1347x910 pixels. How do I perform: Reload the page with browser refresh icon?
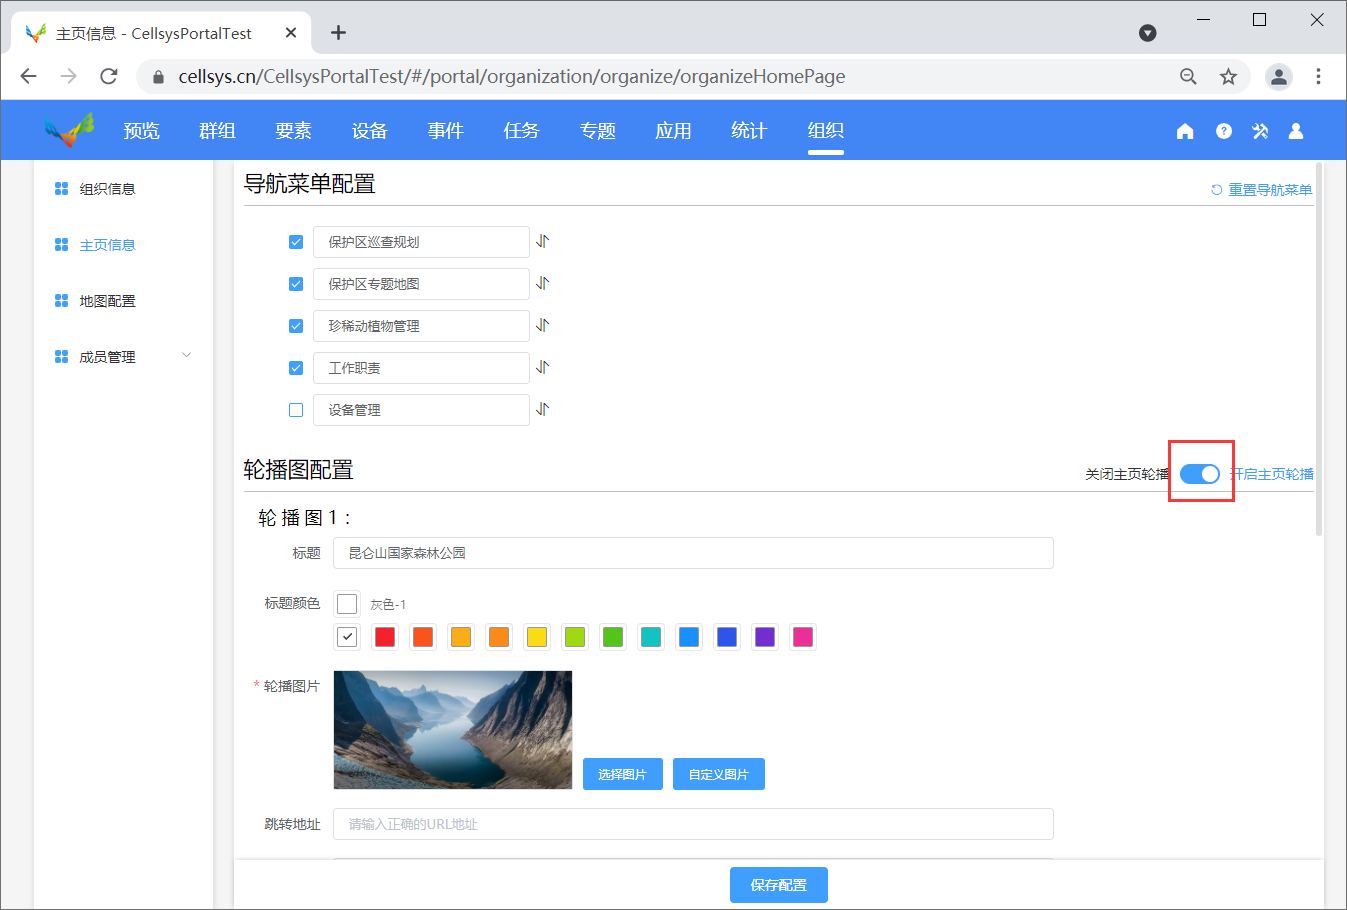point(109,76)
